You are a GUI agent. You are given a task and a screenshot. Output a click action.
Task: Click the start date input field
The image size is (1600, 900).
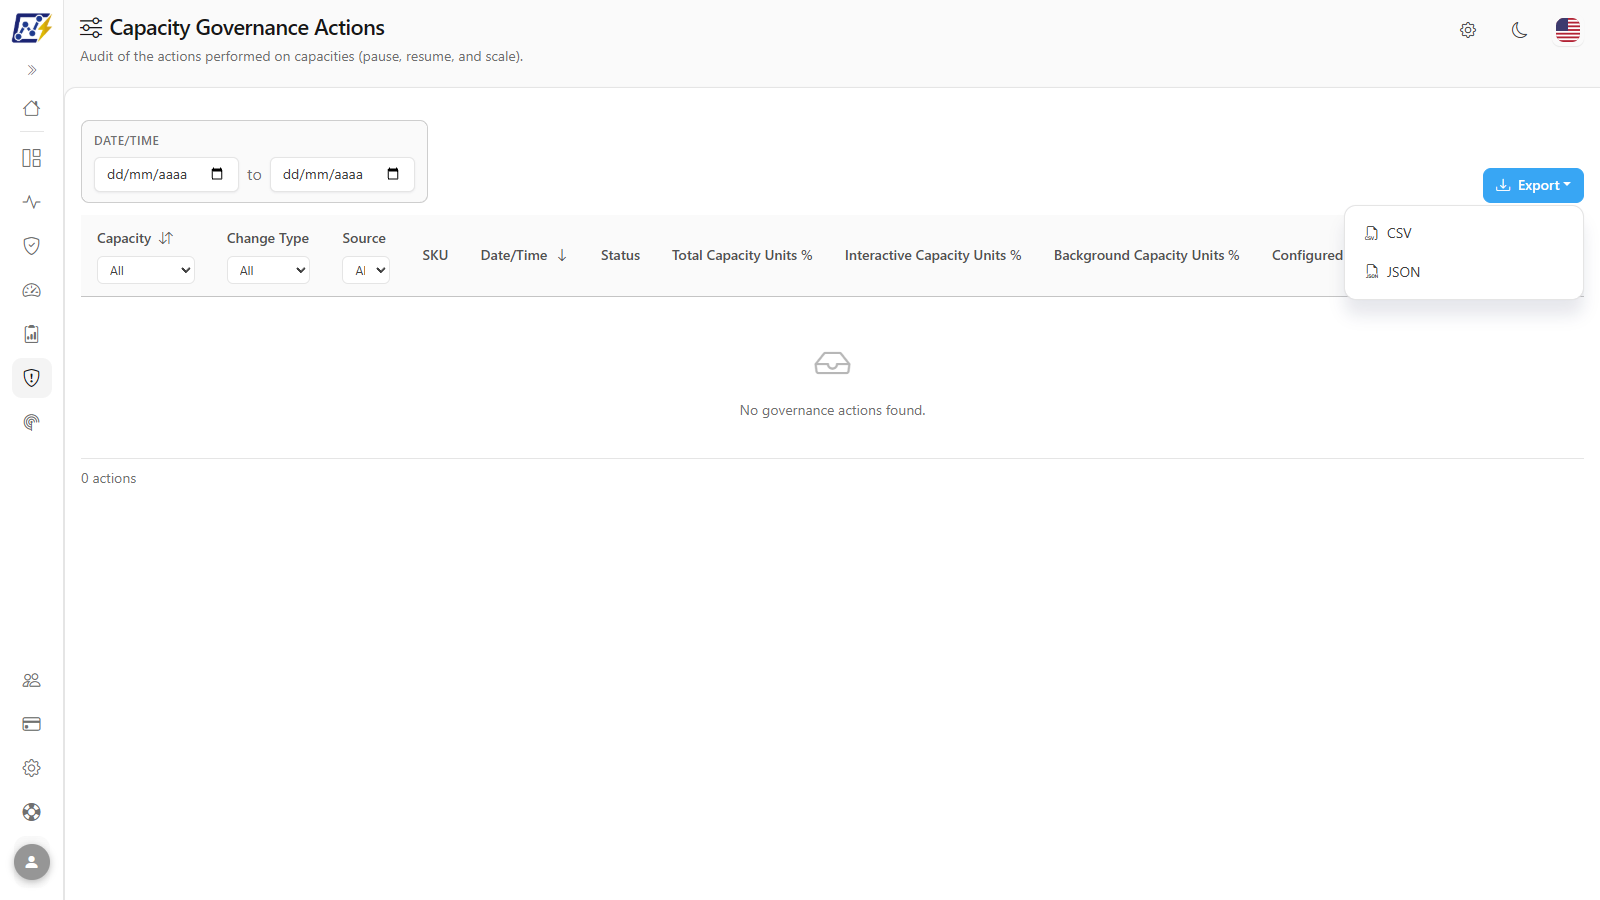(x=166, y=174)
